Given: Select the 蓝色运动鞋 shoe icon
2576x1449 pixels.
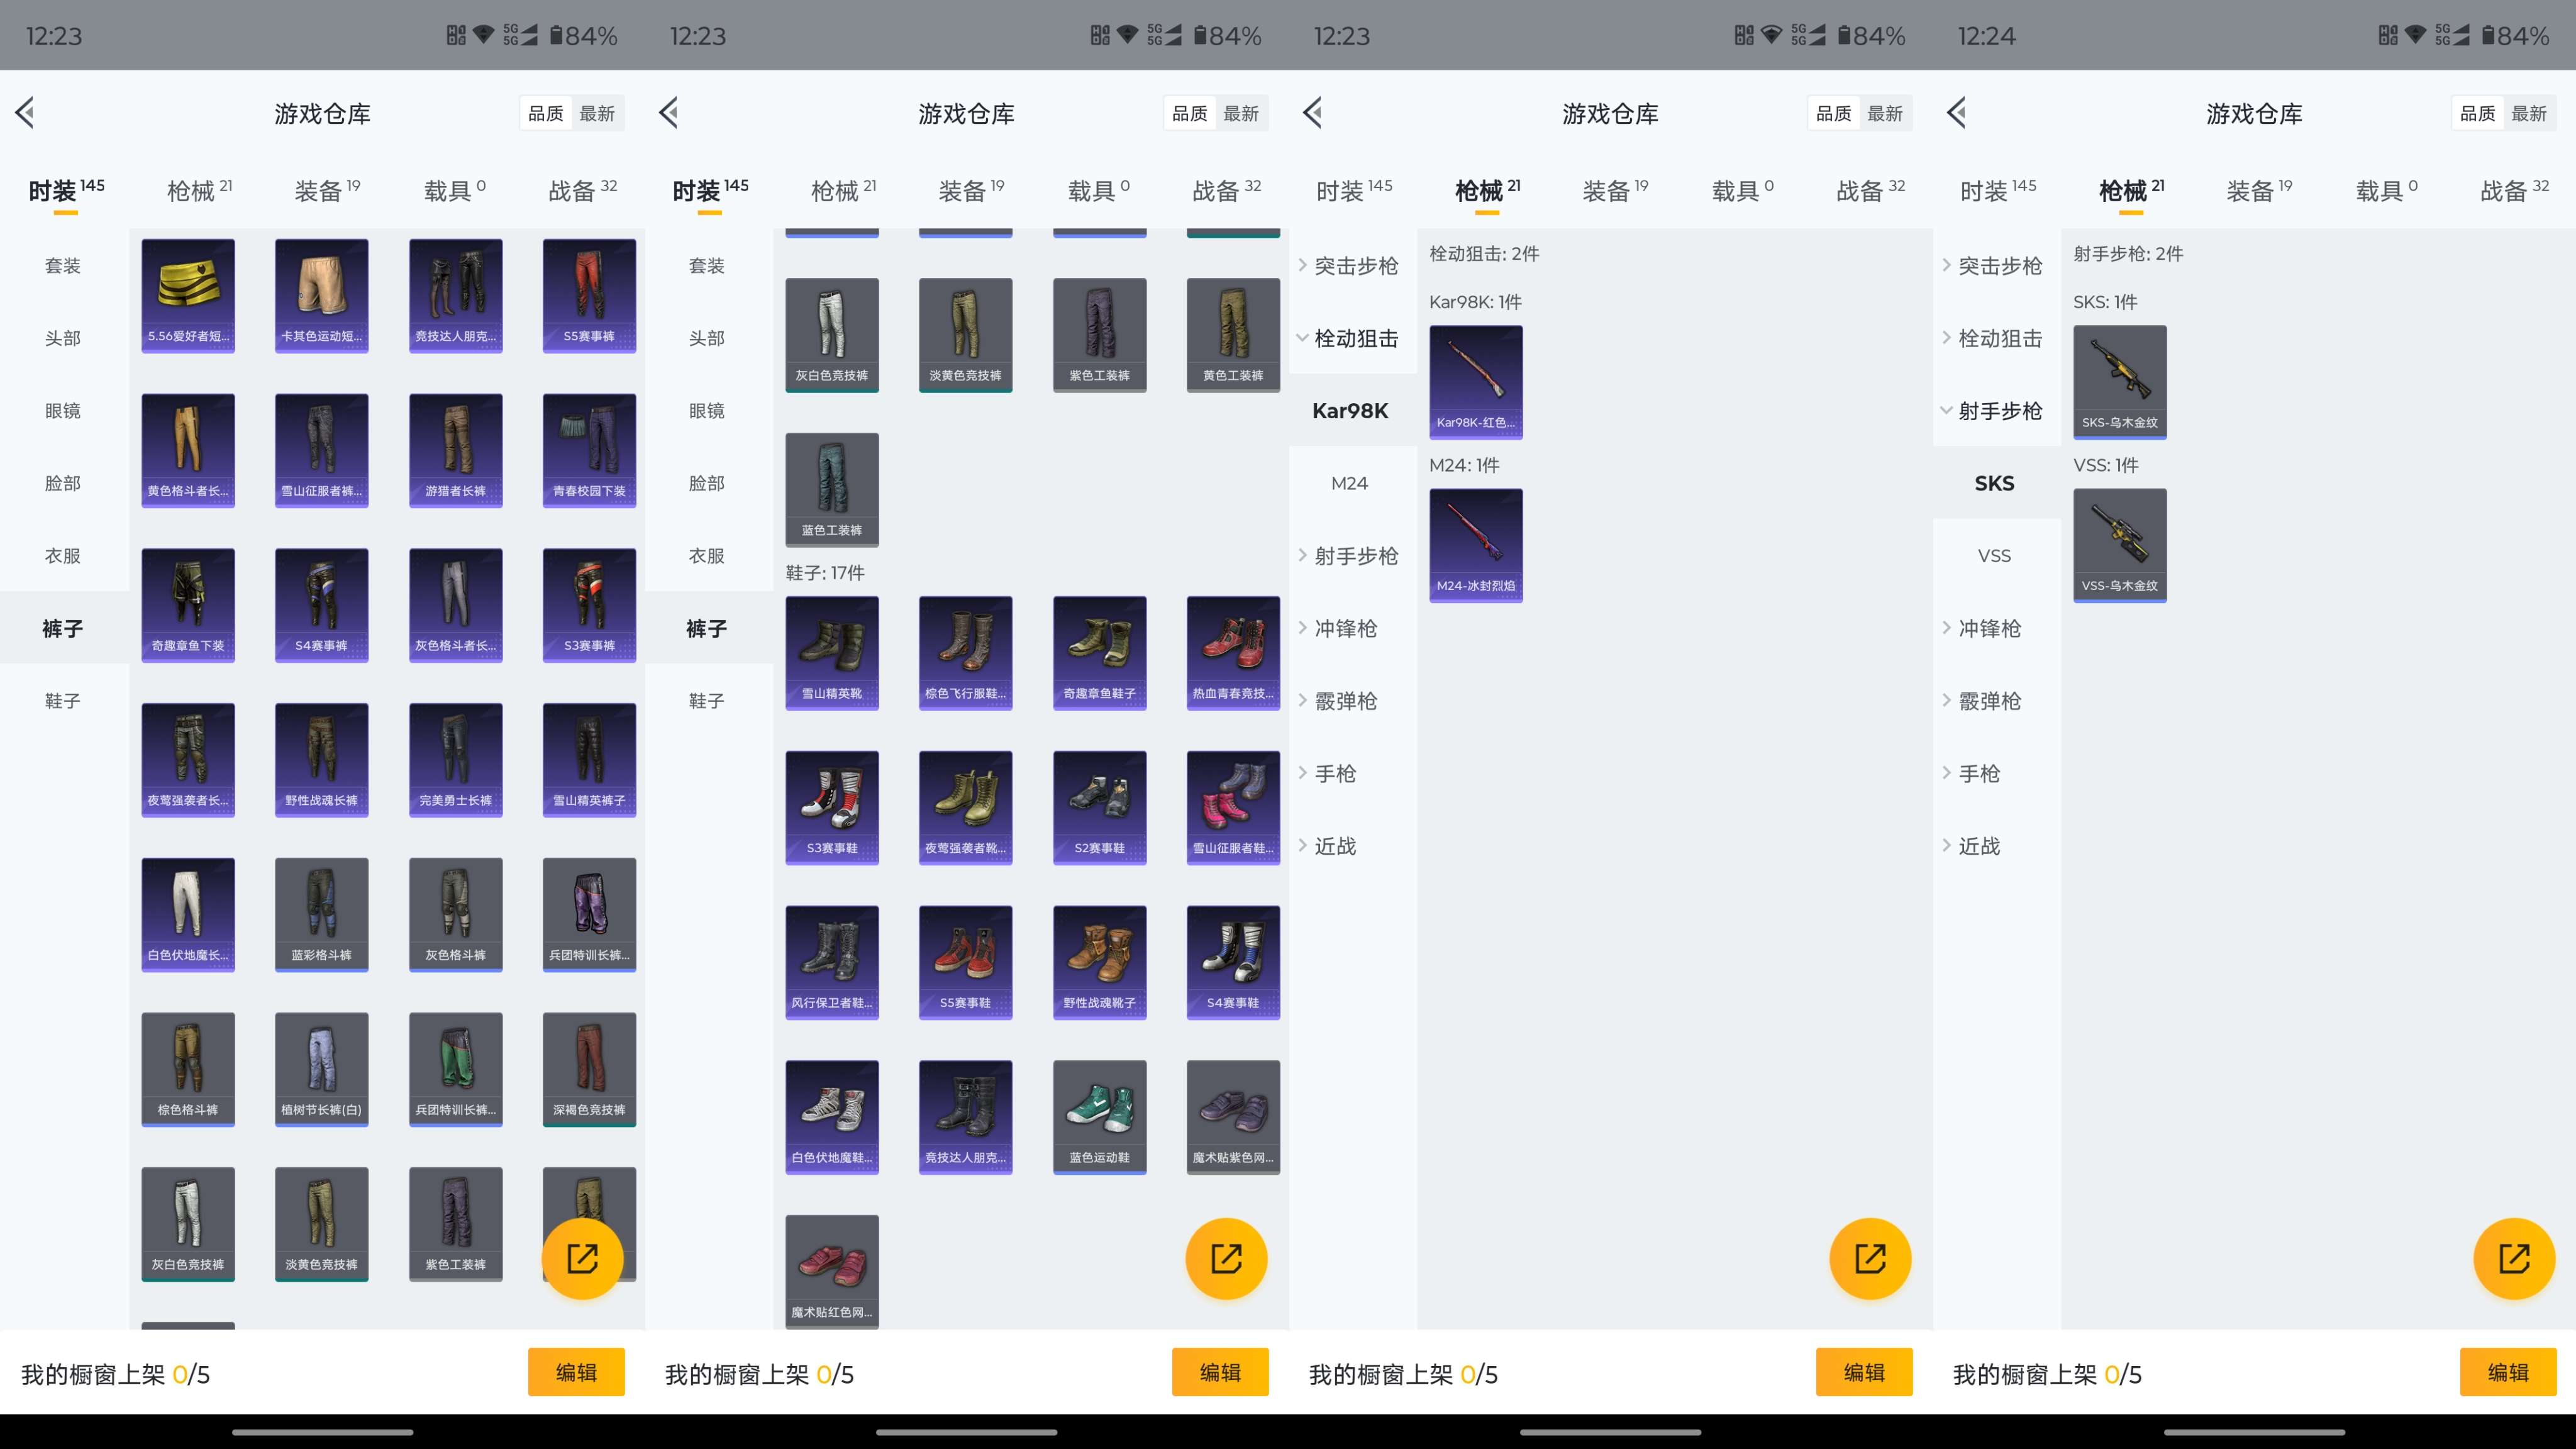Looking at the screenshot, I should click(x=1099, y=1117).
